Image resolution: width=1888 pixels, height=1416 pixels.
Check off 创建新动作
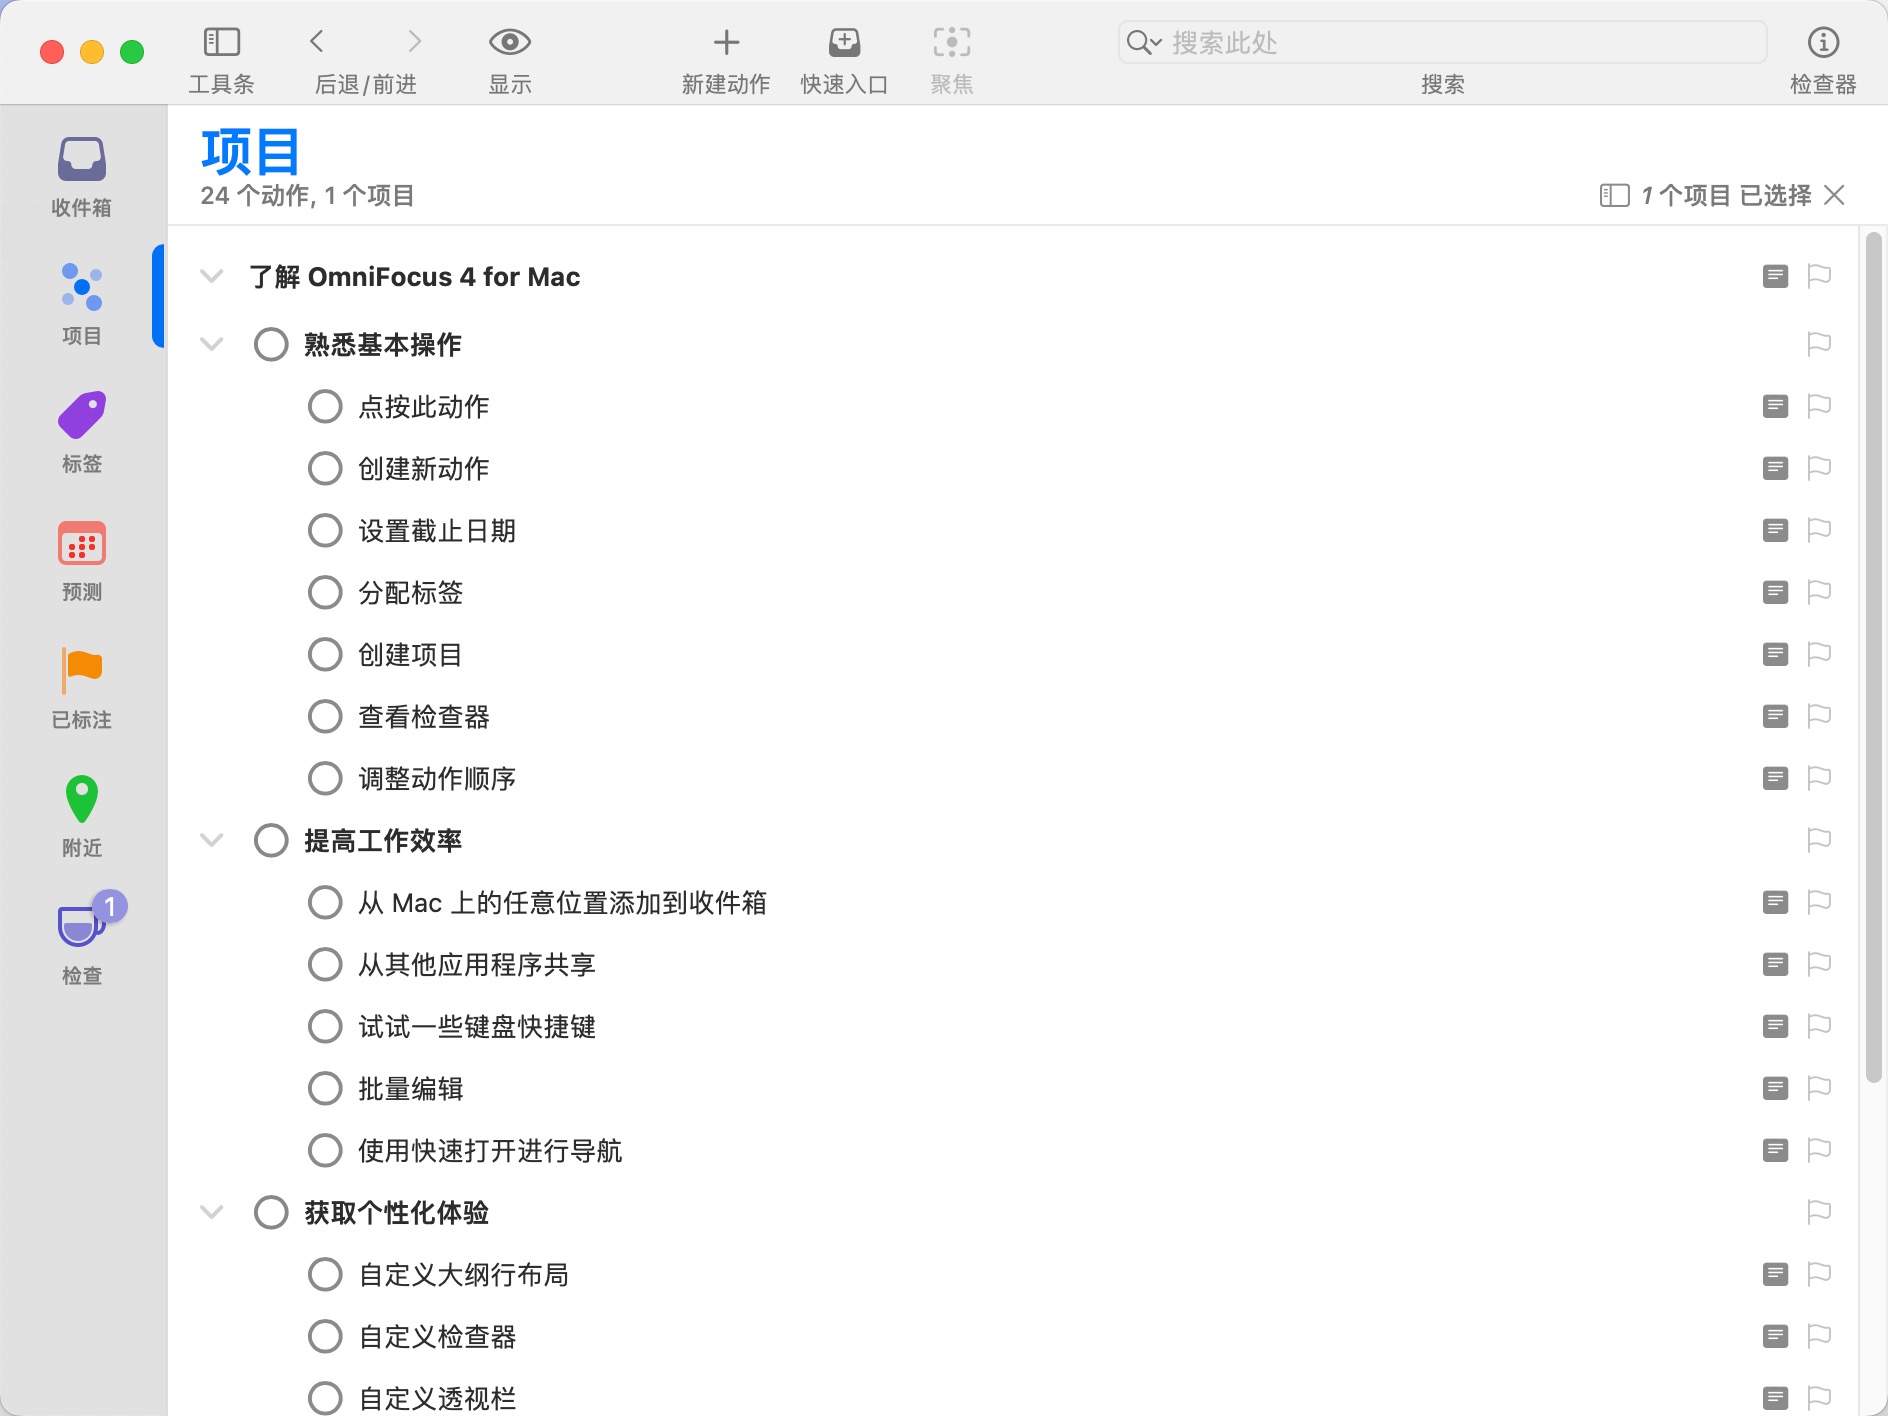pos(325,468)
